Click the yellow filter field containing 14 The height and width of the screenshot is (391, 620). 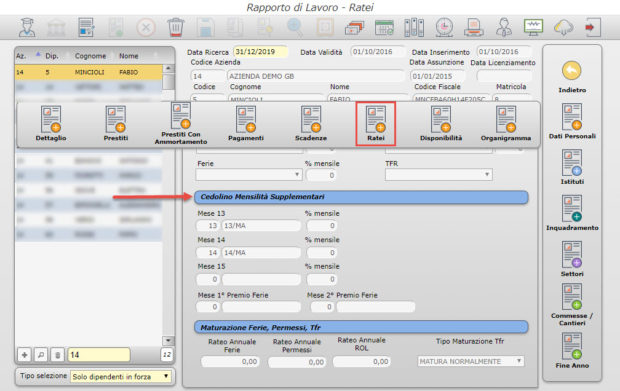click(x=99, y=355)
